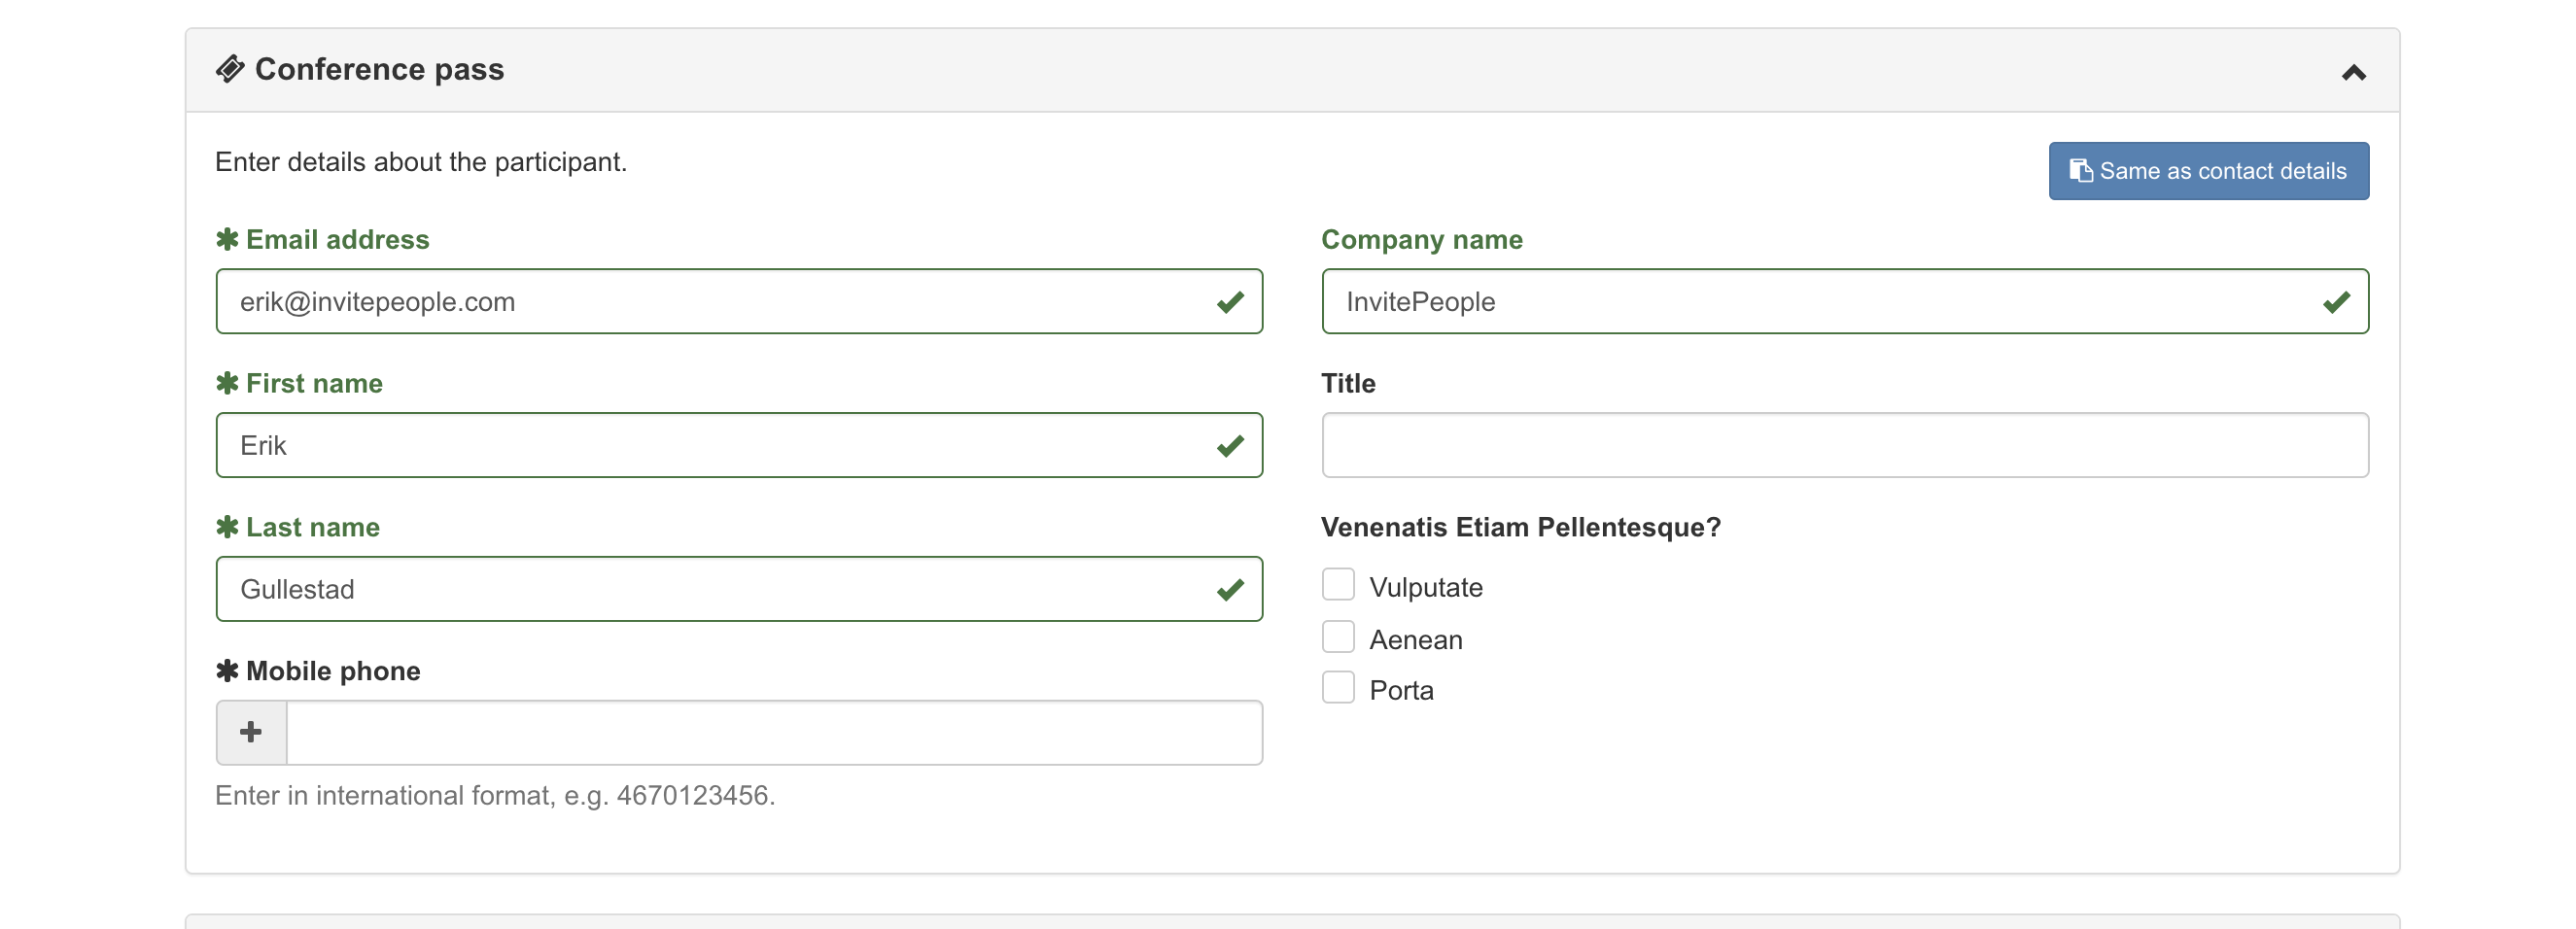Viewport: 2576px width, 929px height.
Task: Focus the Mobile phone number input
Action: pyautogui.click(x=774, y=733)
